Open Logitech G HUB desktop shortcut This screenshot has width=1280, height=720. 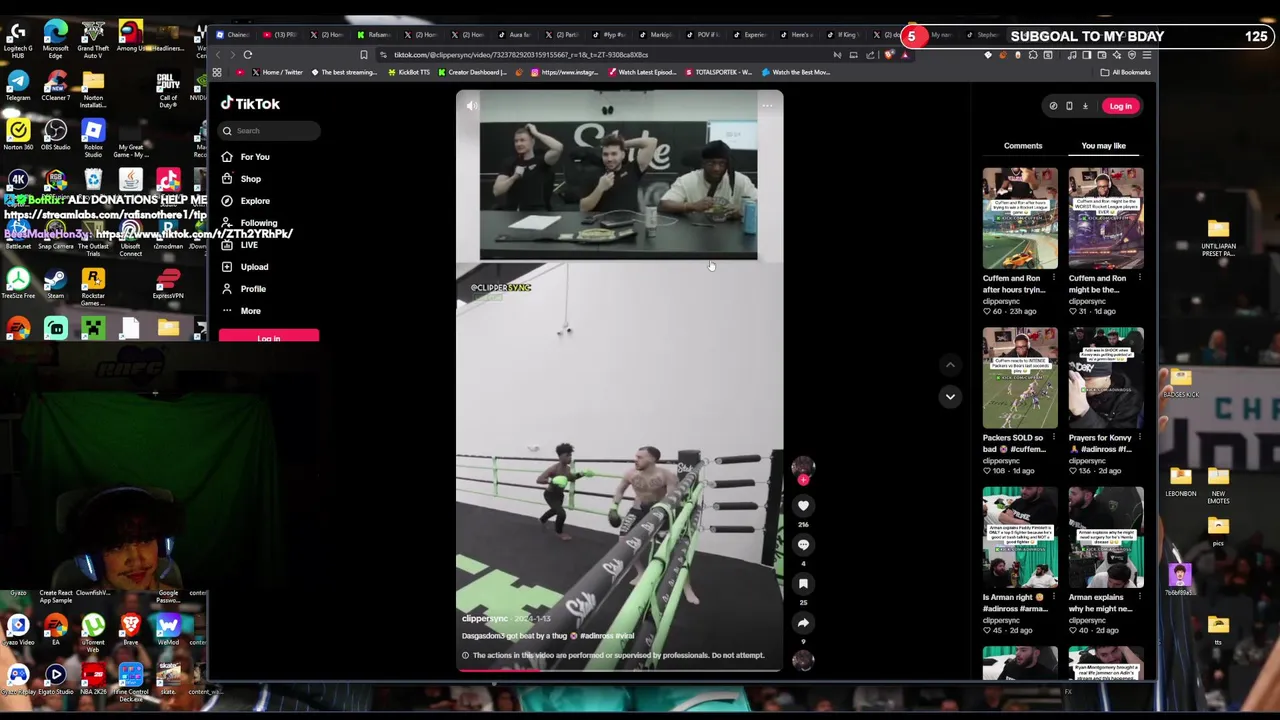point(18,40)
